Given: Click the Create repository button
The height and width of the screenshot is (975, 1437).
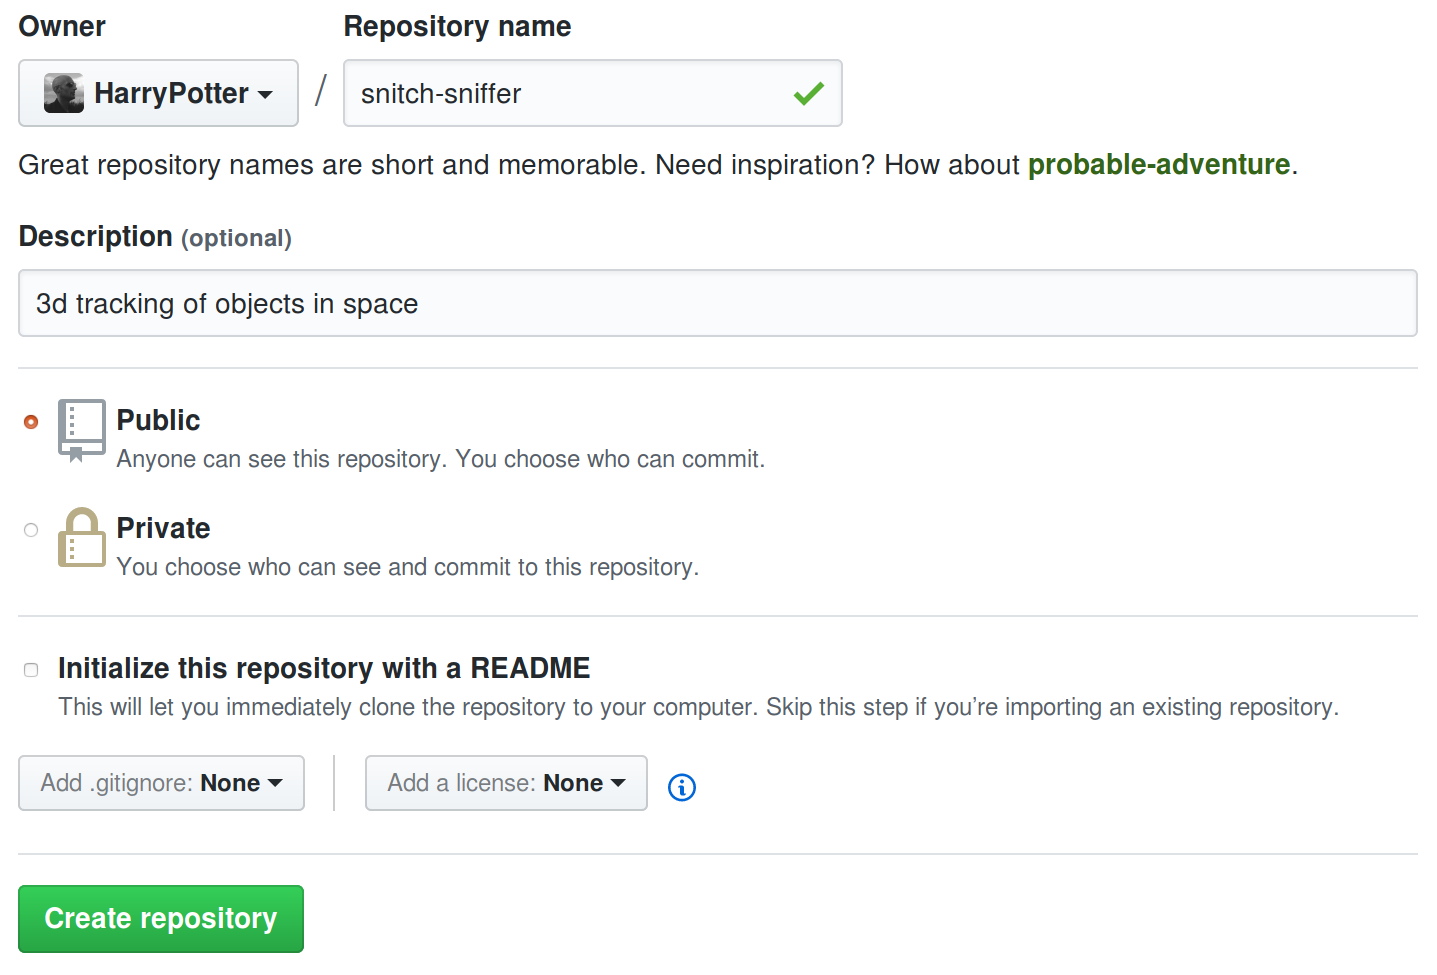Looking at the screenshot, I should [x=161, y=919].
